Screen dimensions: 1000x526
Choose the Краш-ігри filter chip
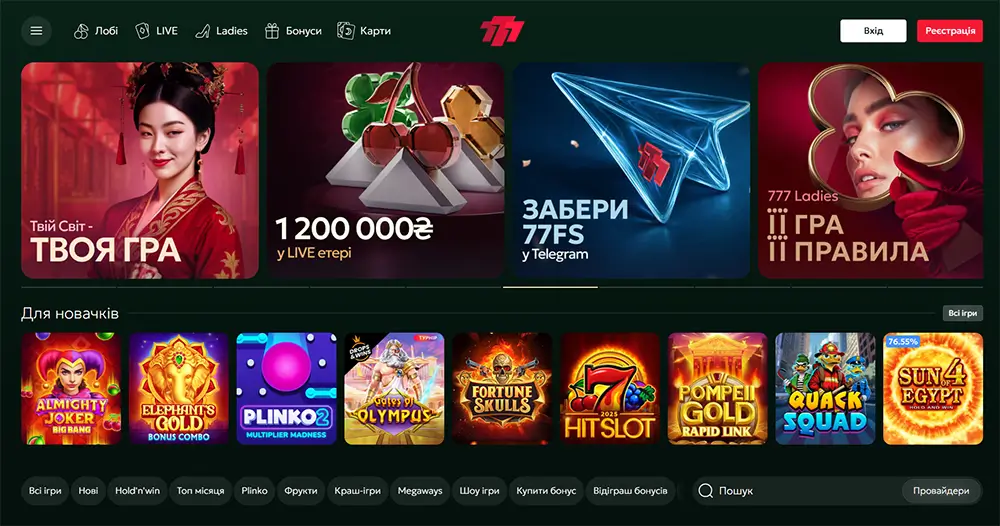tap(357, 490)
